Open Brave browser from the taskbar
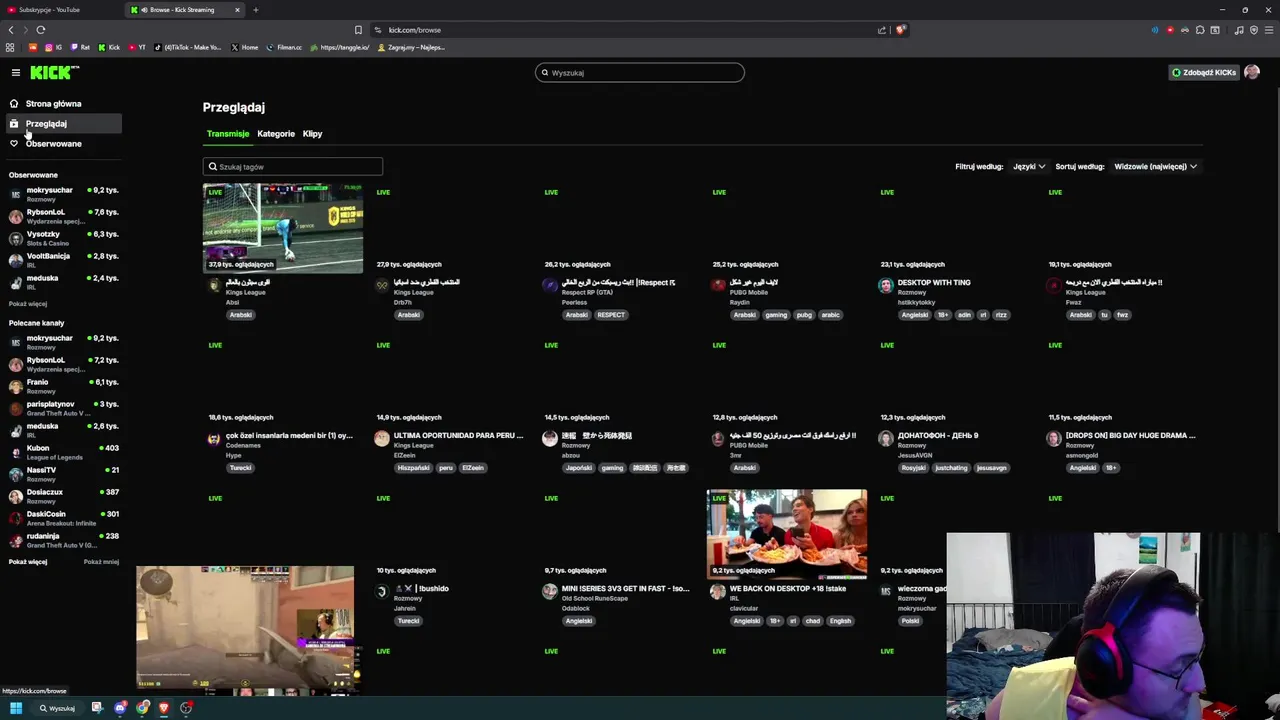The height and width of the screenshot is (720, 1280). (164, 708)
